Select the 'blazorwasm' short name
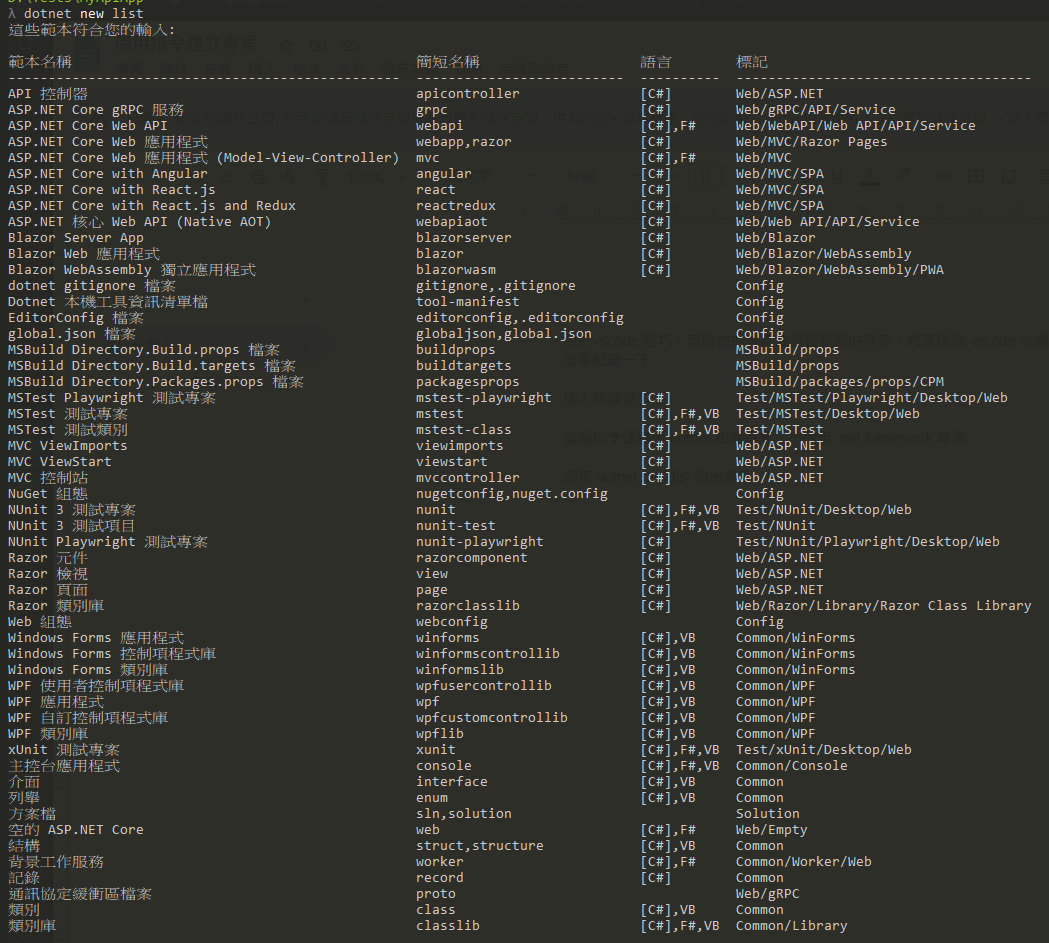The image size is (1049, 943). (x=456, y=270)
